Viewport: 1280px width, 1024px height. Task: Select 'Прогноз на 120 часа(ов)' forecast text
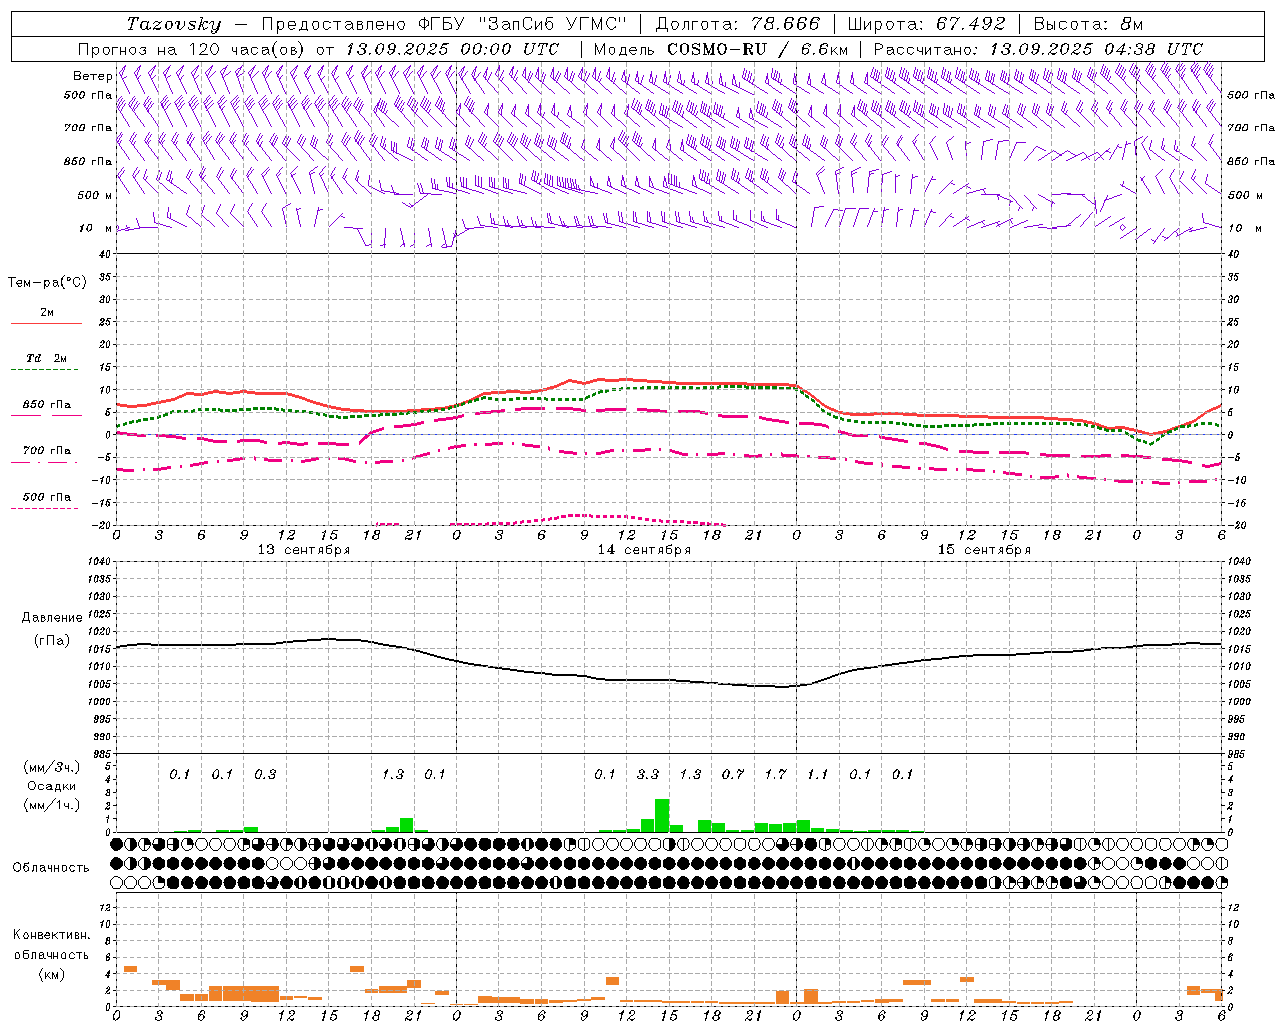tap(192, 49)
